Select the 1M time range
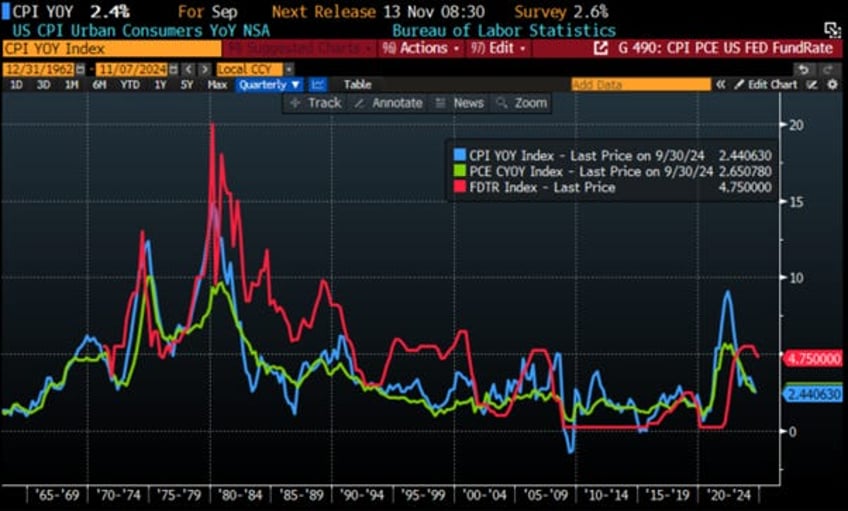This screenshot has height=511, width=848. coord(71,84)
